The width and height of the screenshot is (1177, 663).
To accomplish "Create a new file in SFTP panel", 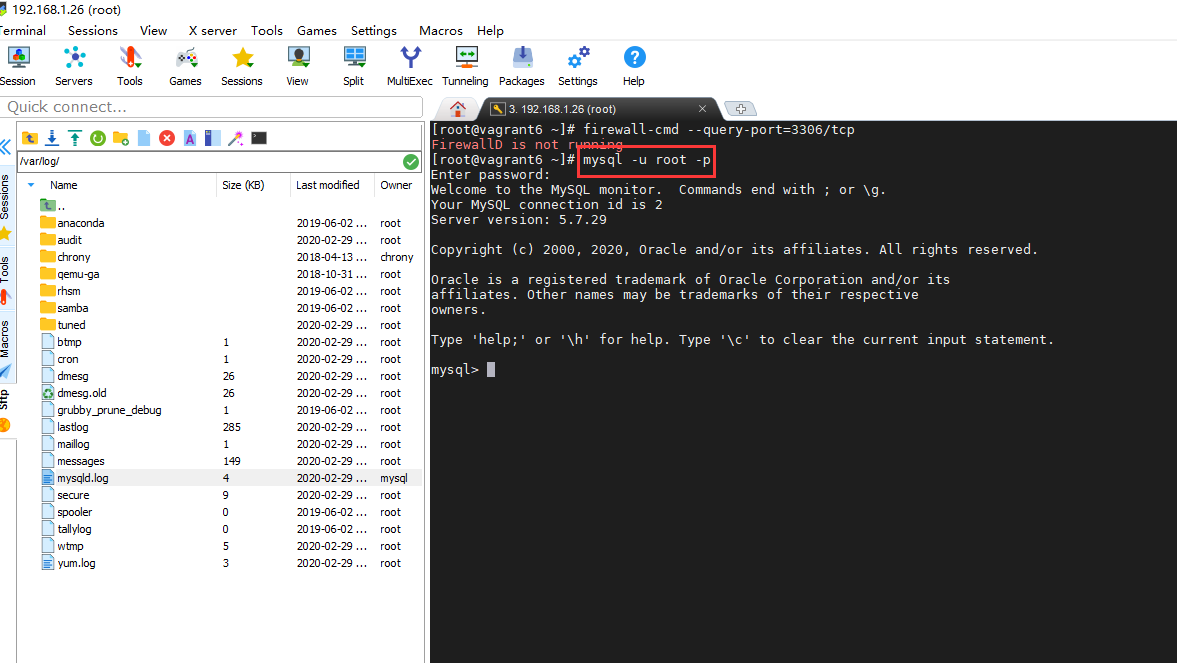I will click(144, 138).
